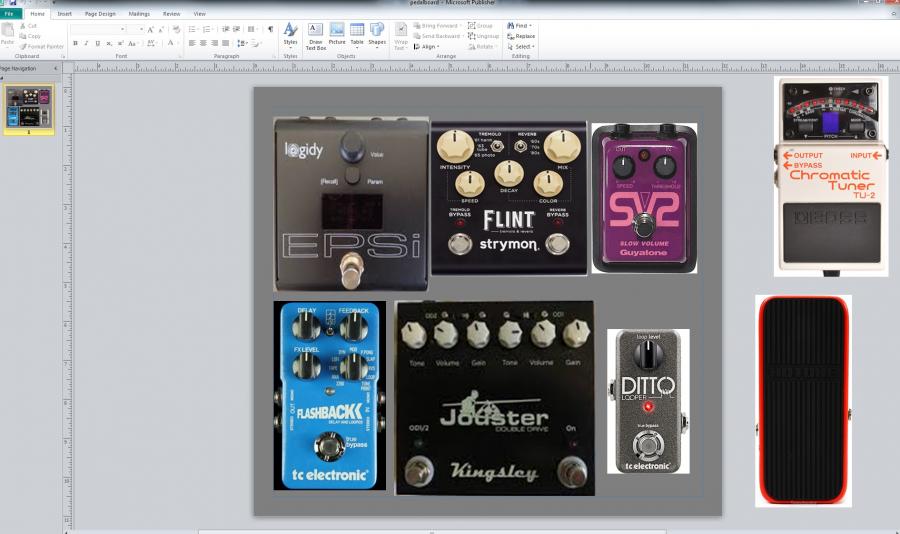The image size is (900, 534).
Task: Select the page 1 thumbnail in navigation
Action: pos(29,109)
